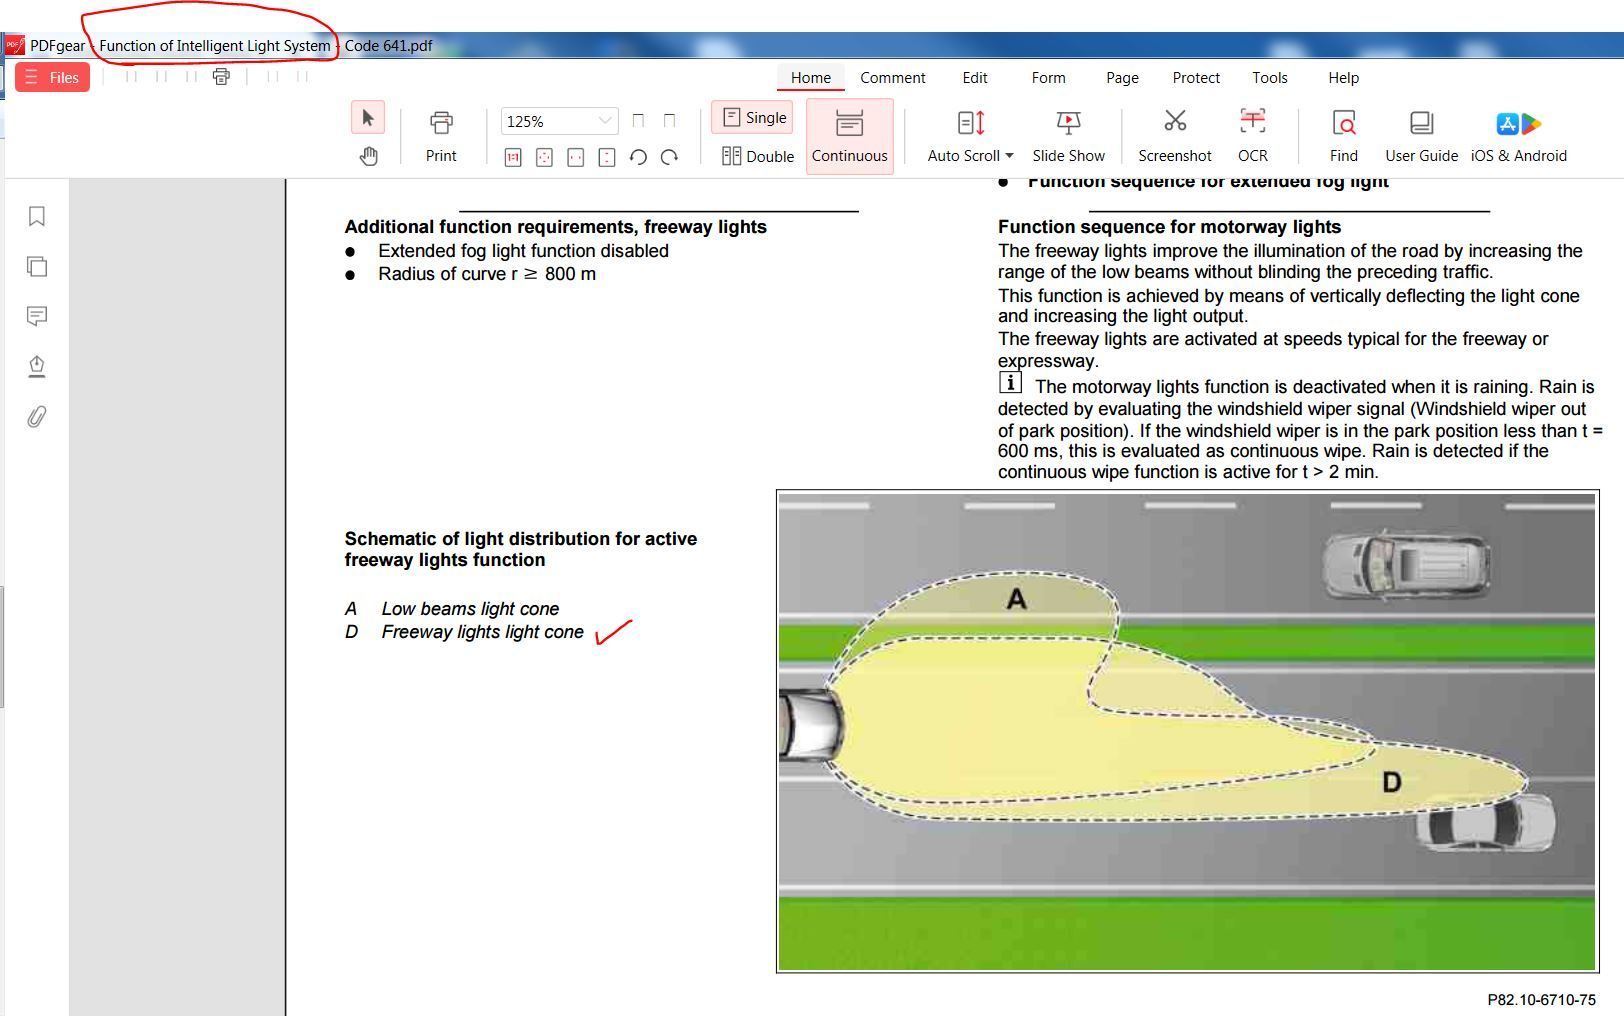Viewport: 1624px width, 1016px height.
Task: Click the Print button in the ribbon
Action: coord(441,136)
